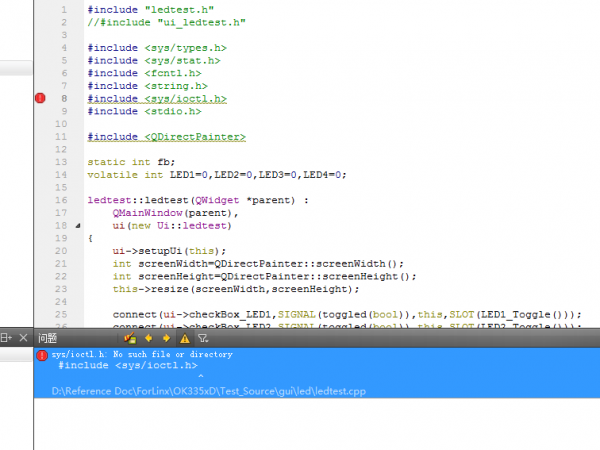Click red error marker beside line 8
The height and width of the screenshot is (450, 600).
pyautogui.click(x=41, y=99)
